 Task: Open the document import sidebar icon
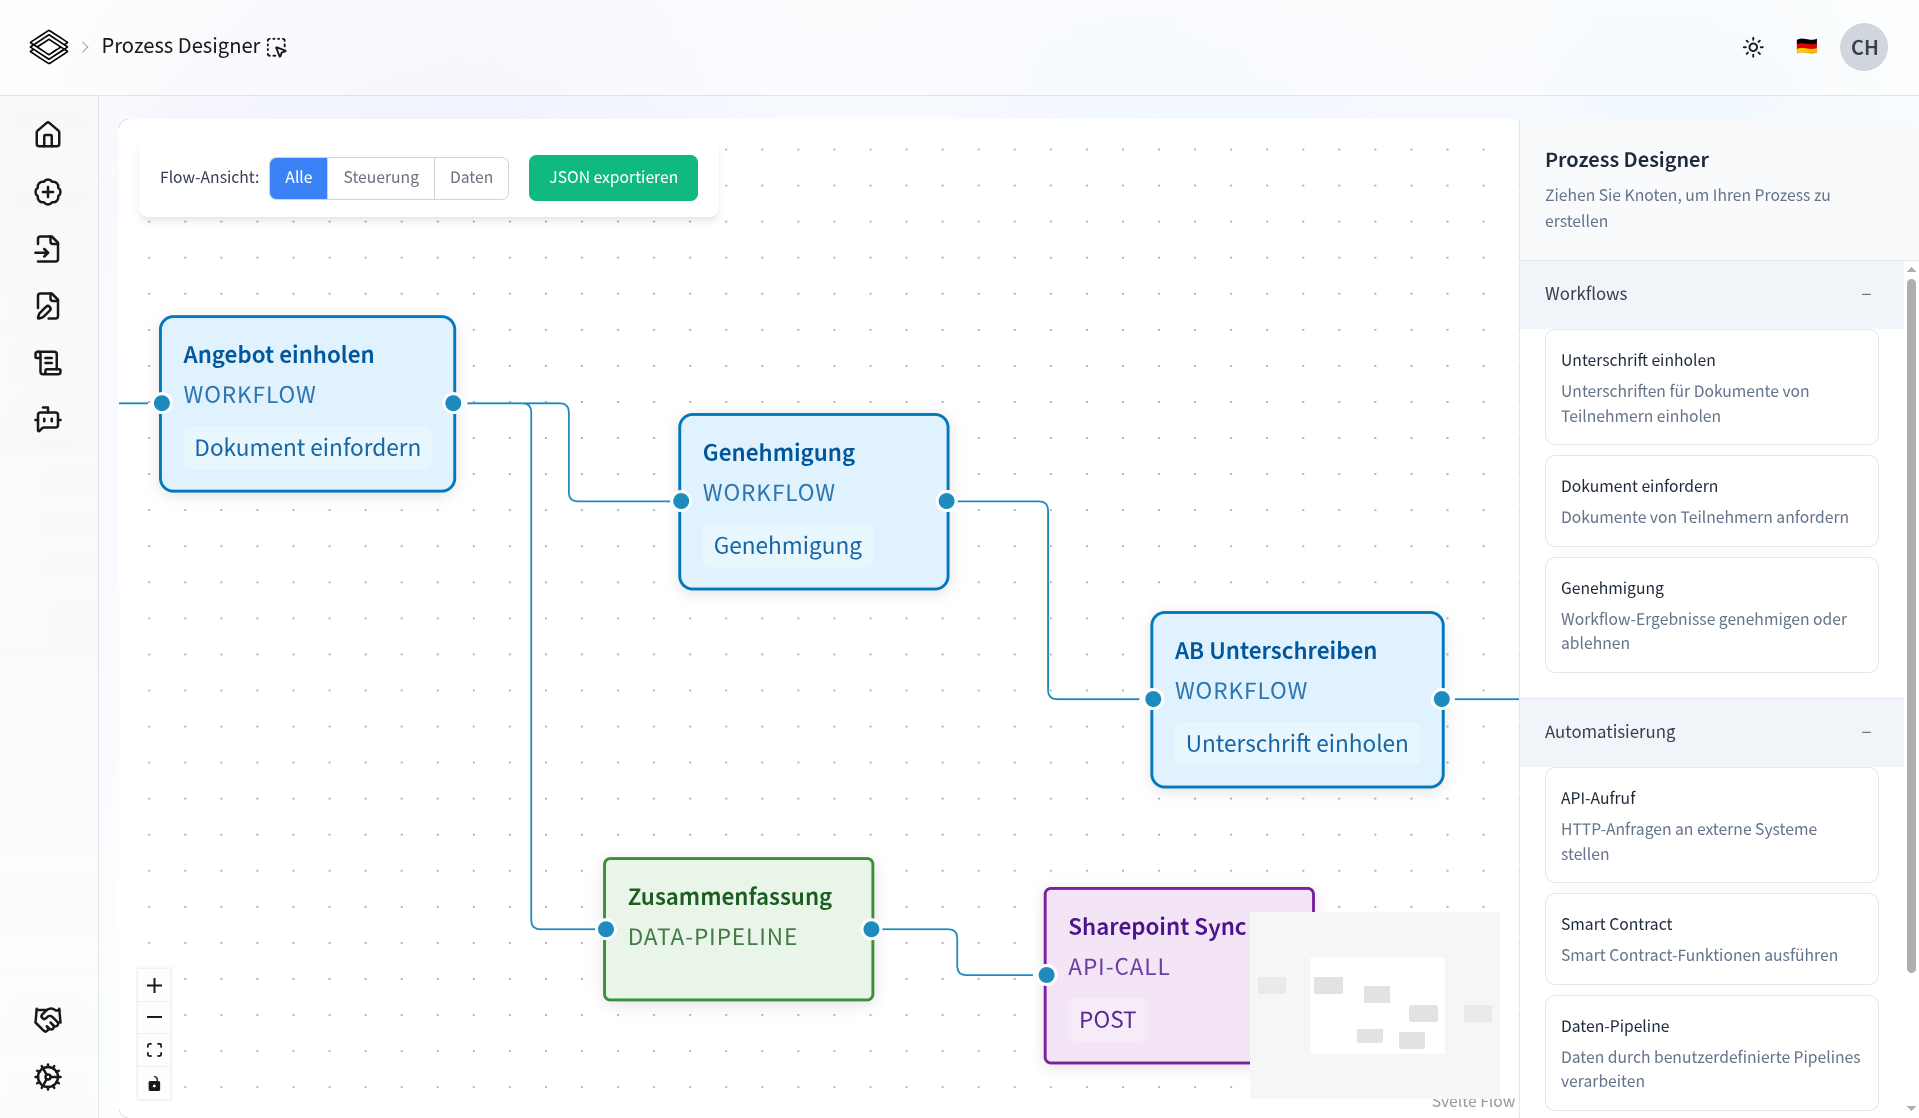48,249
